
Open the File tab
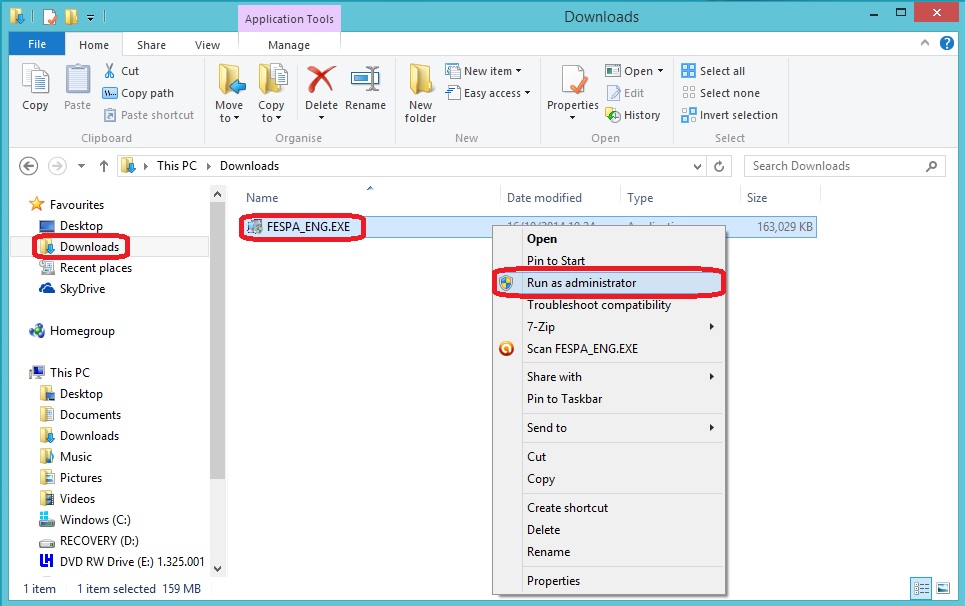(37, 44)
